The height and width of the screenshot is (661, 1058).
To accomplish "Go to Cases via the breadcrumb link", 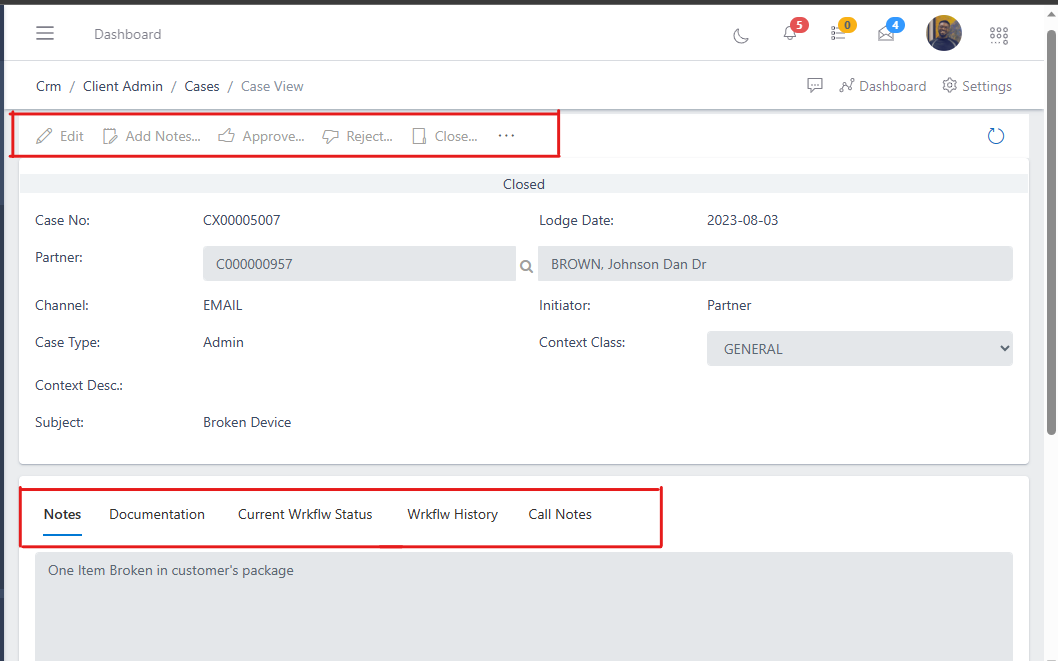I will [x=201, y=86].
